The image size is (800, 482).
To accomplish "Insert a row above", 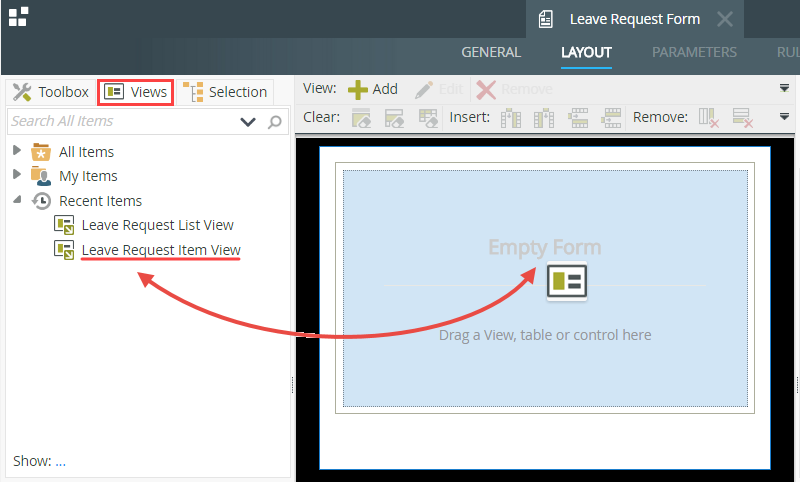I will (578, 118).
